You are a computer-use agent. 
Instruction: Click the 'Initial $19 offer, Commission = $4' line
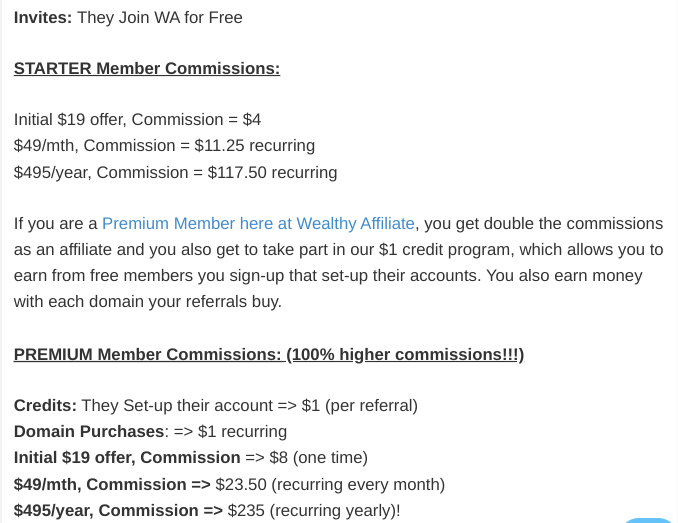pos(138,120)
